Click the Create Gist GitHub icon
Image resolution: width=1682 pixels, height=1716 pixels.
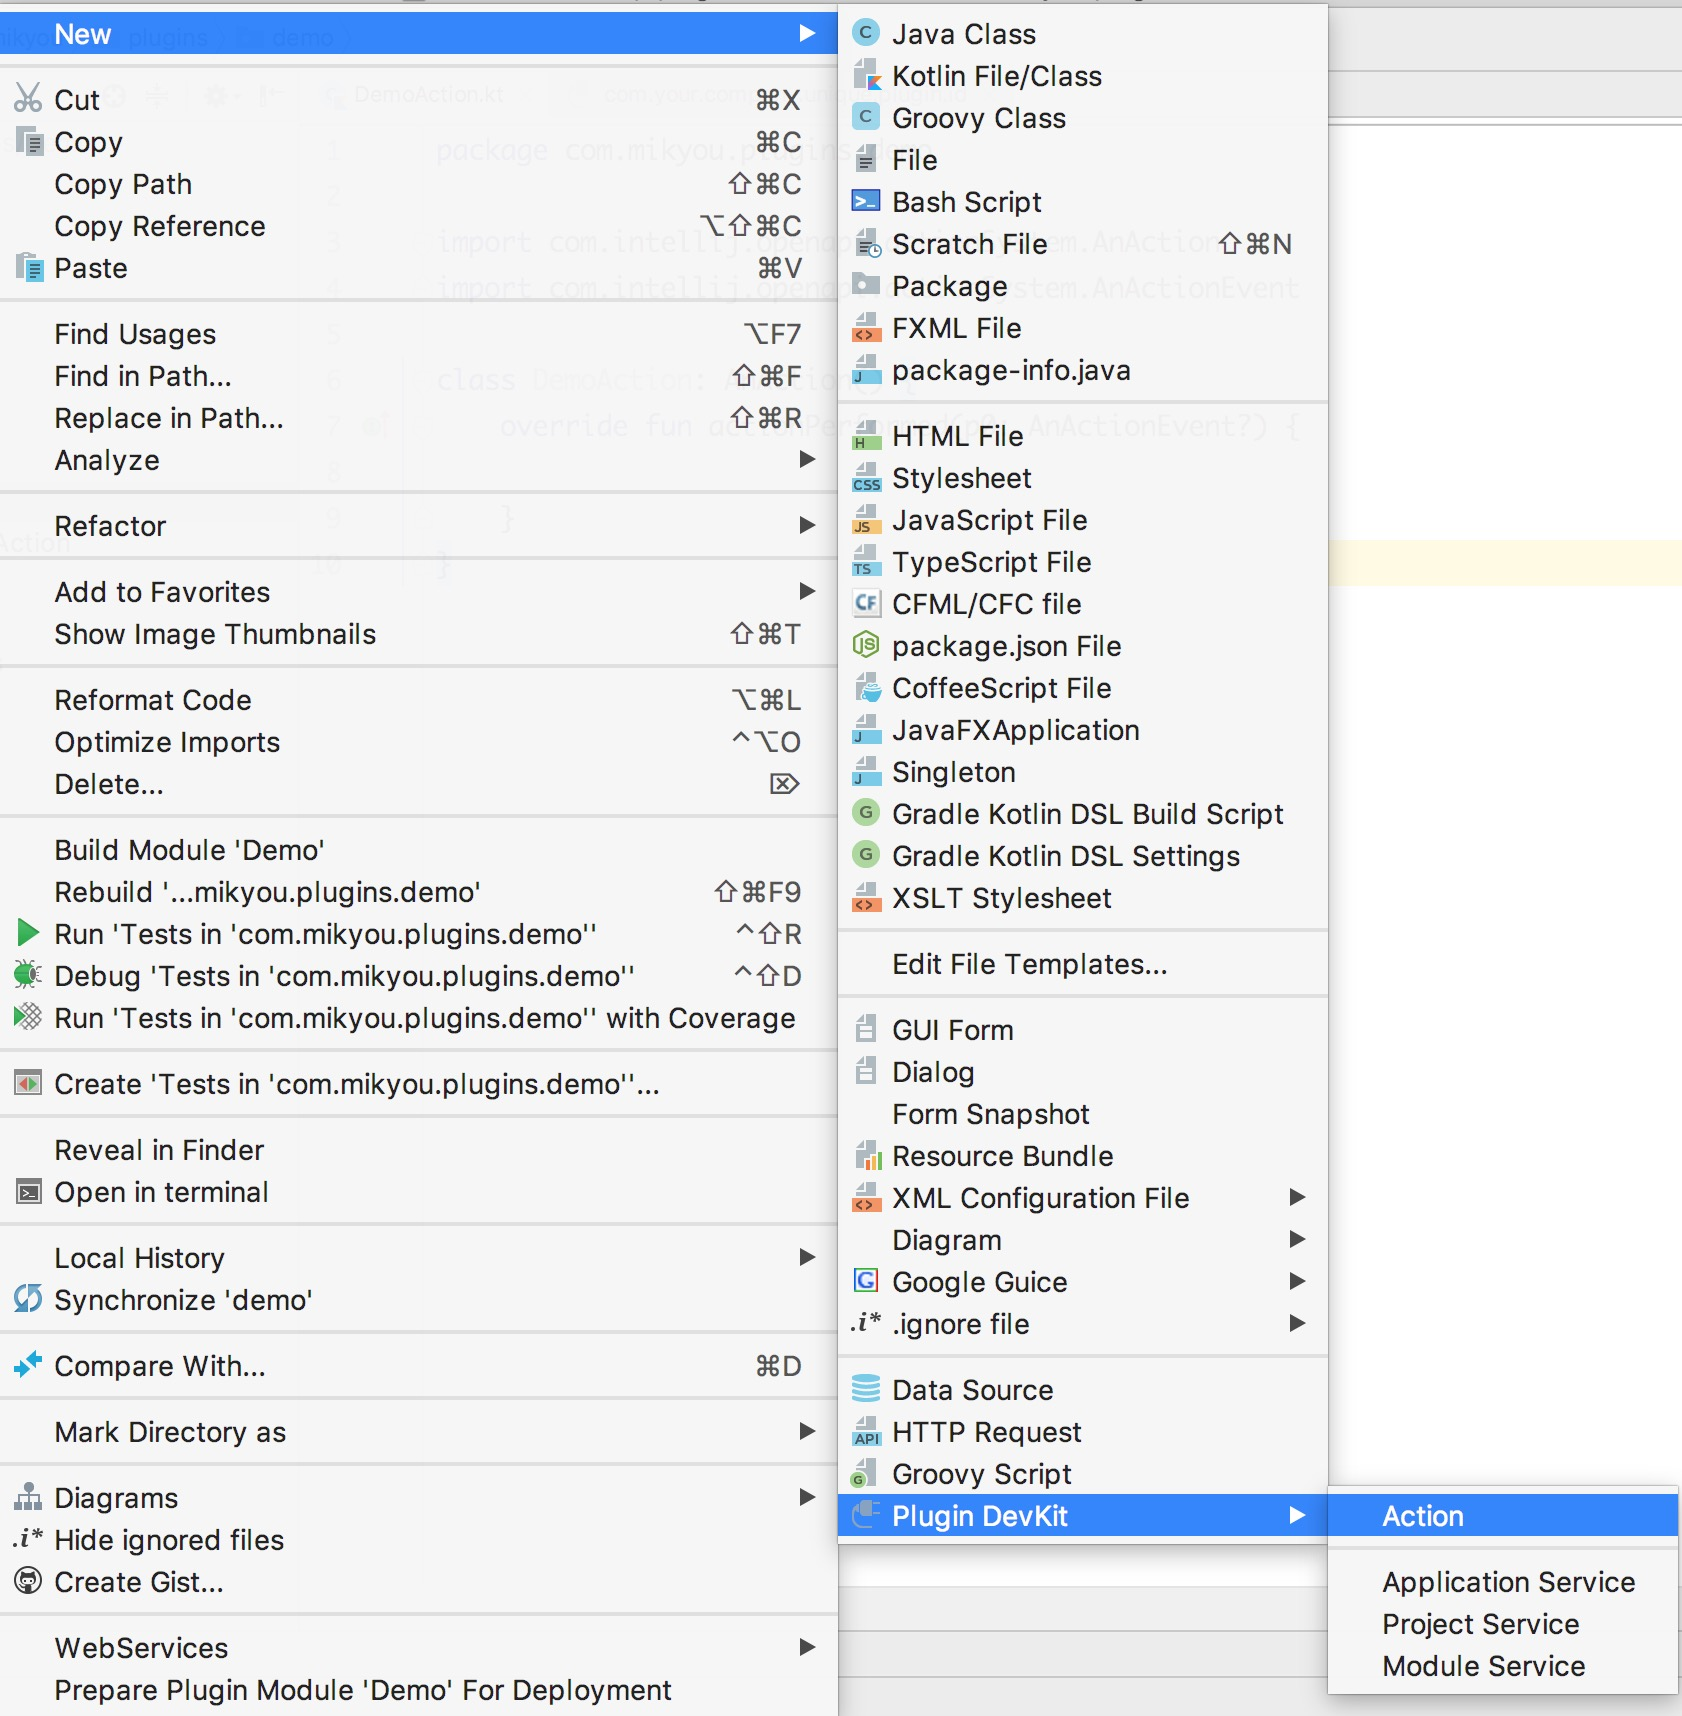(x=28, y=1582)
